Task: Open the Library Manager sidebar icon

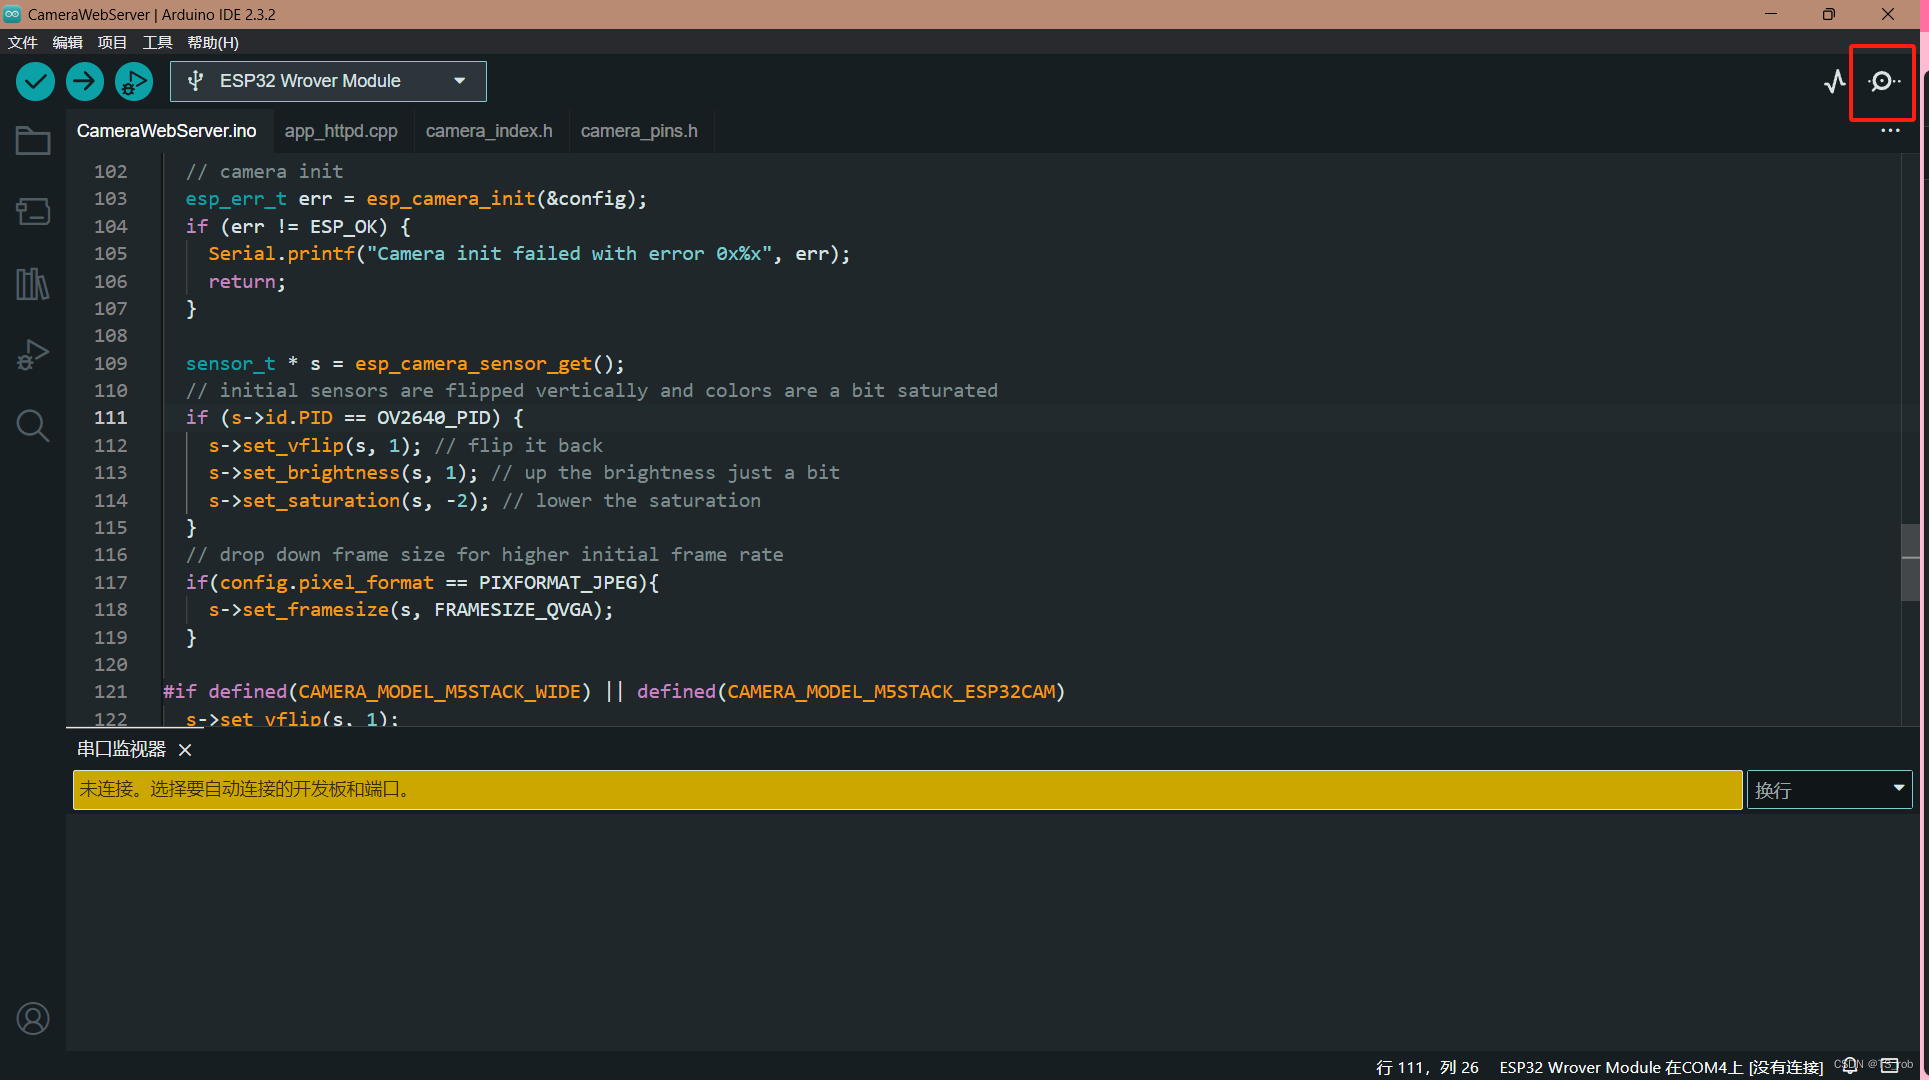Action: pos(33,284)
